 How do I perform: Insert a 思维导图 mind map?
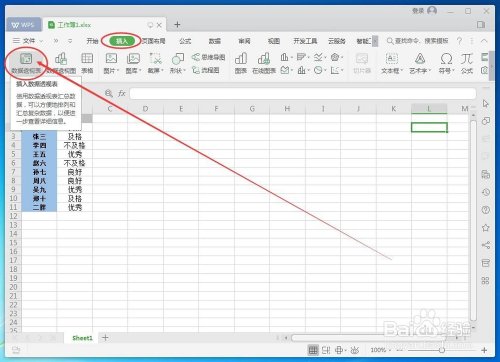208,57
